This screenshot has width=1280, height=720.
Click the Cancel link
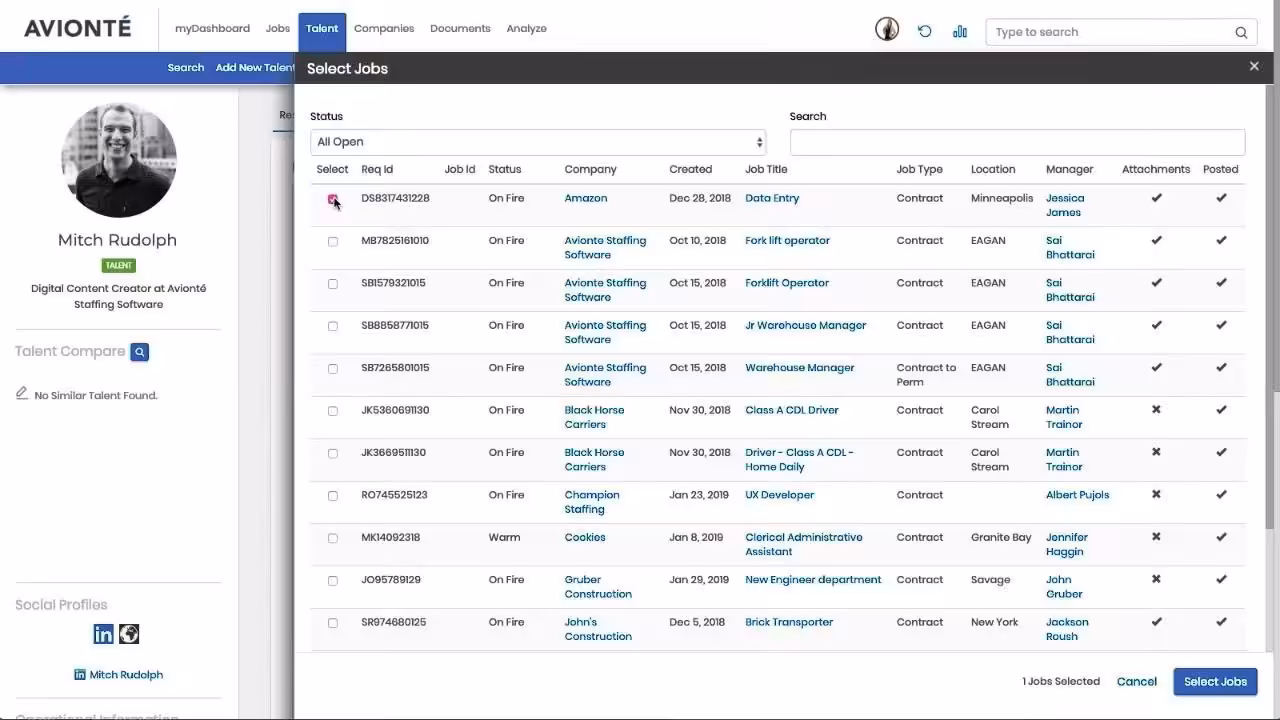coord(1137,681)
